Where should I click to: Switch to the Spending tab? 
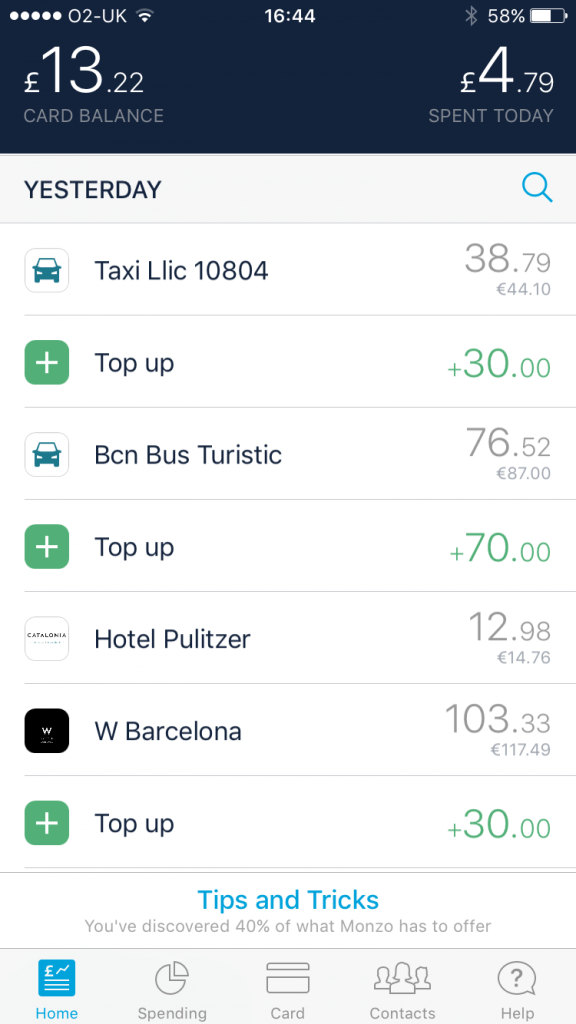pos(172,990)
